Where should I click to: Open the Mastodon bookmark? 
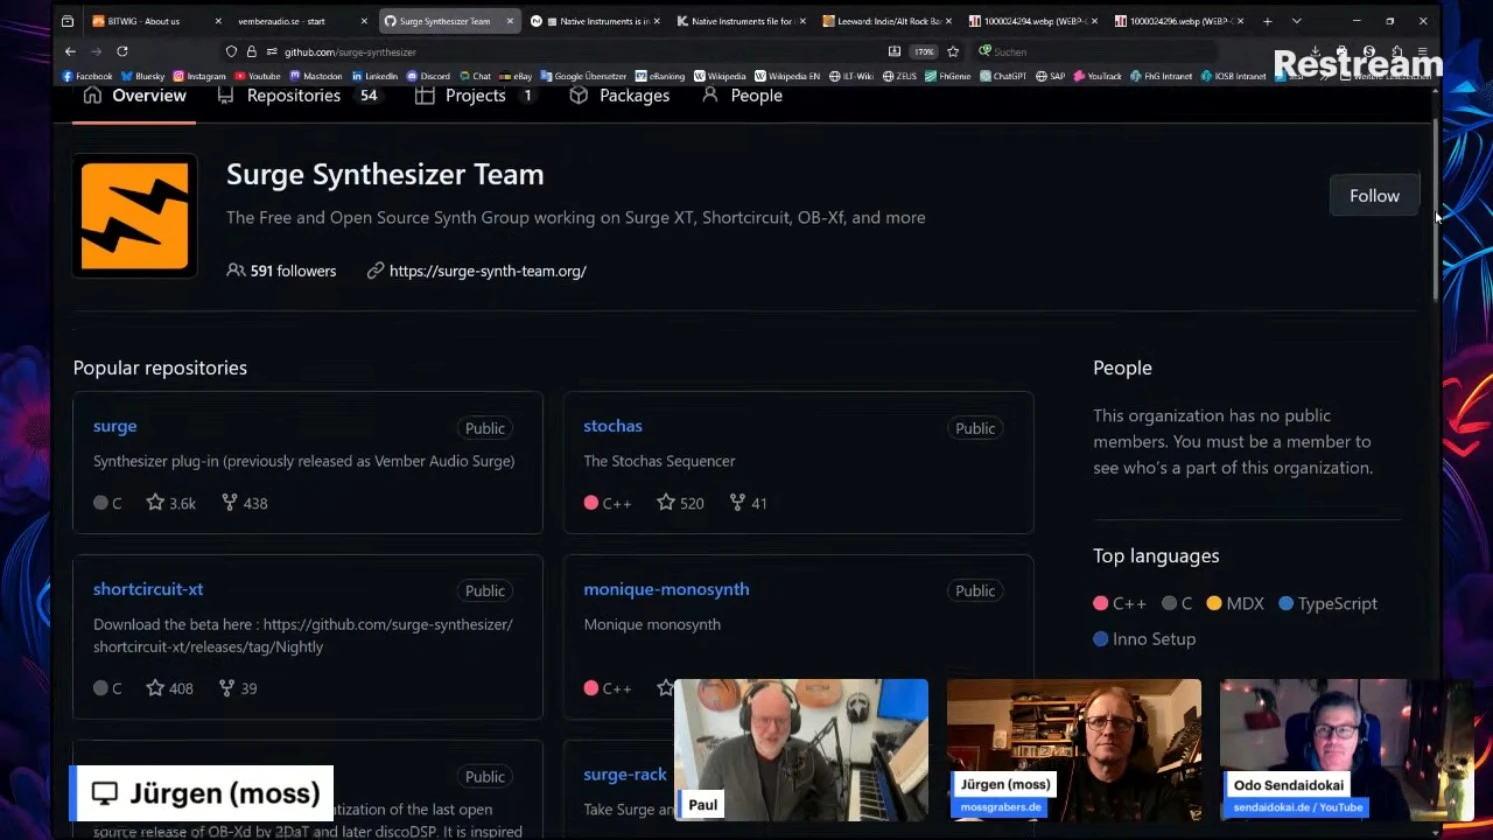[315, 76]
